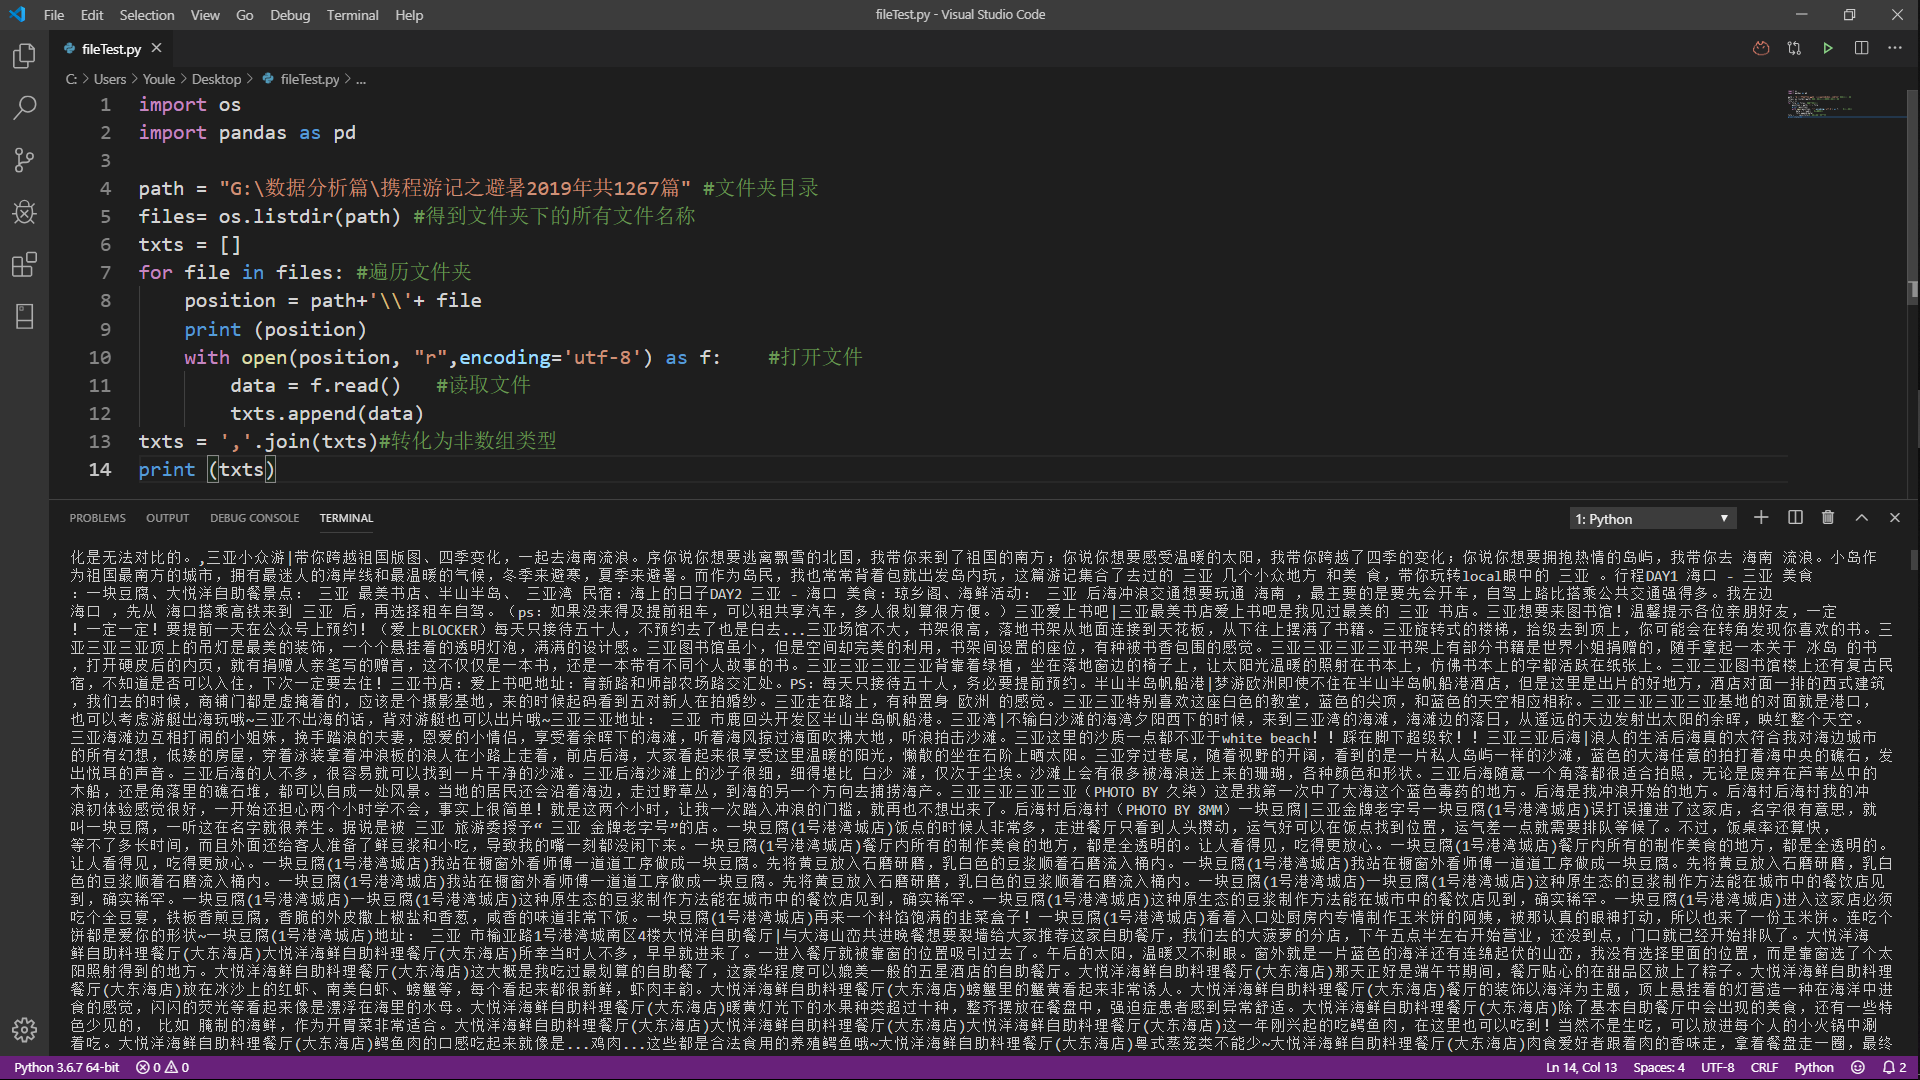Open the Extensions view icon
This screenshot has width=1920, height=1080.
click(x=24, y=265)
